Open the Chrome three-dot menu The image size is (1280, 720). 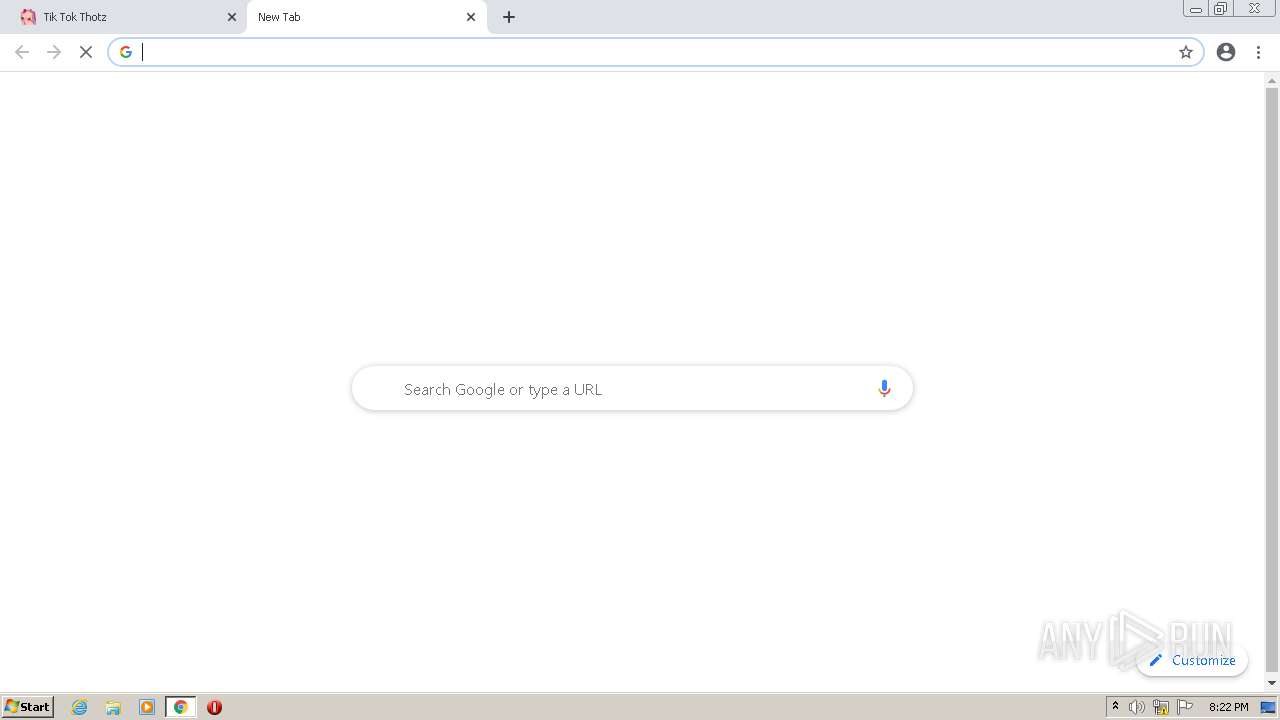coord(1258,52)
